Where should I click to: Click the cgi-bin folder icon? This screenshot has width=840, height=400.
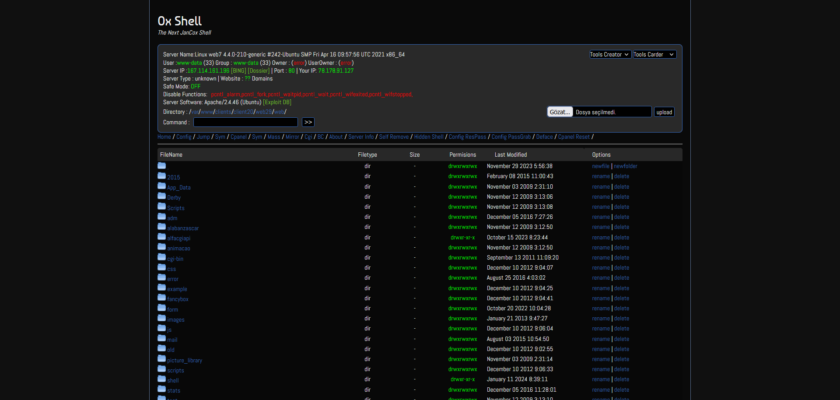(162, 257)
